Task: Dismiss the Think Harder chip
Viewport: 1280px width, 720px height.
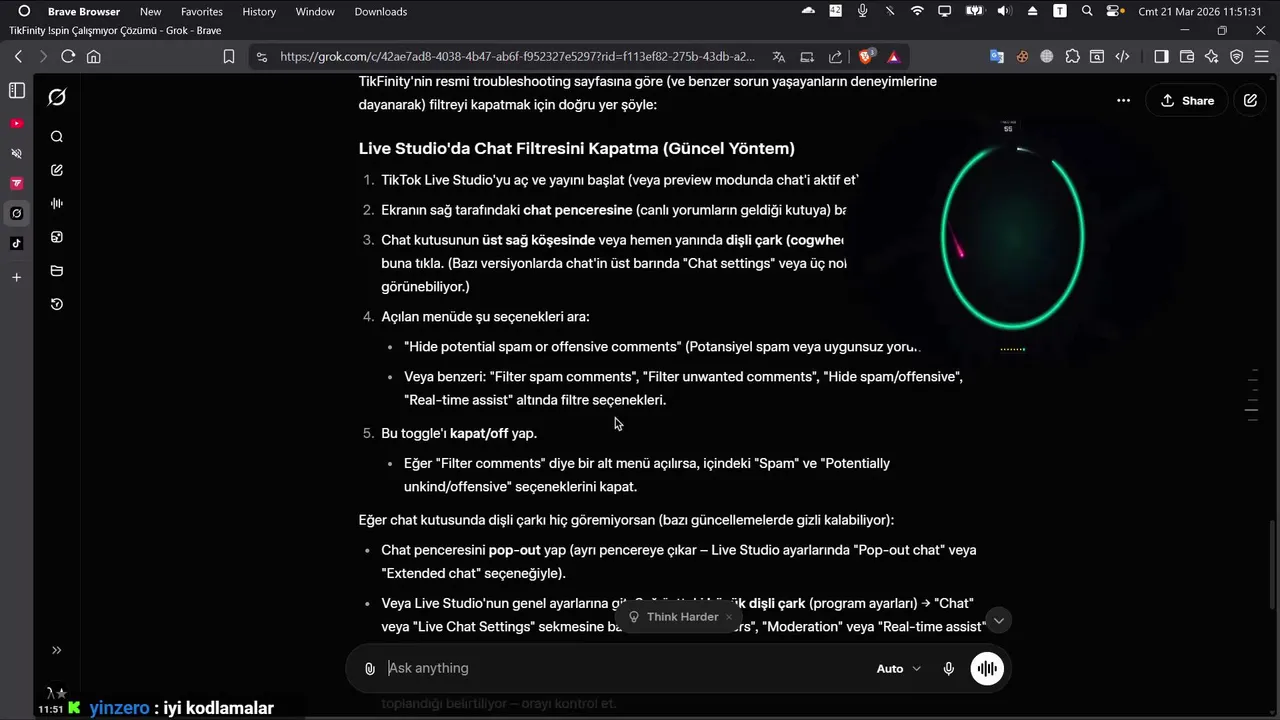Action: point(729,617)
